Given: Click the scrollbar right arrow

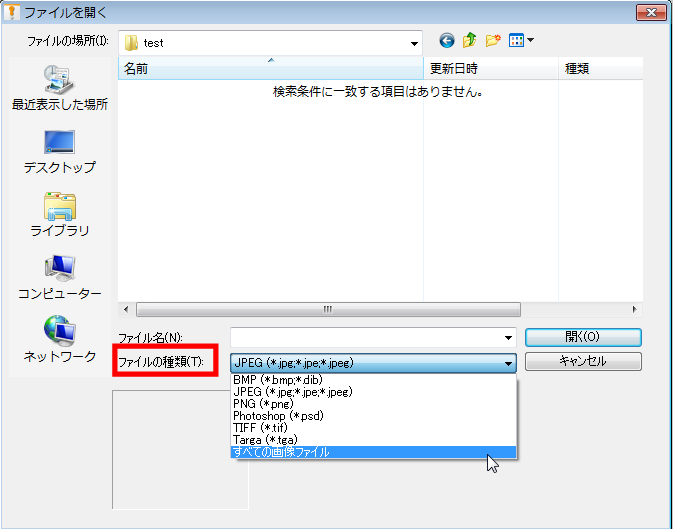Looking at the screenshot, I should click(x=635, y=309).
